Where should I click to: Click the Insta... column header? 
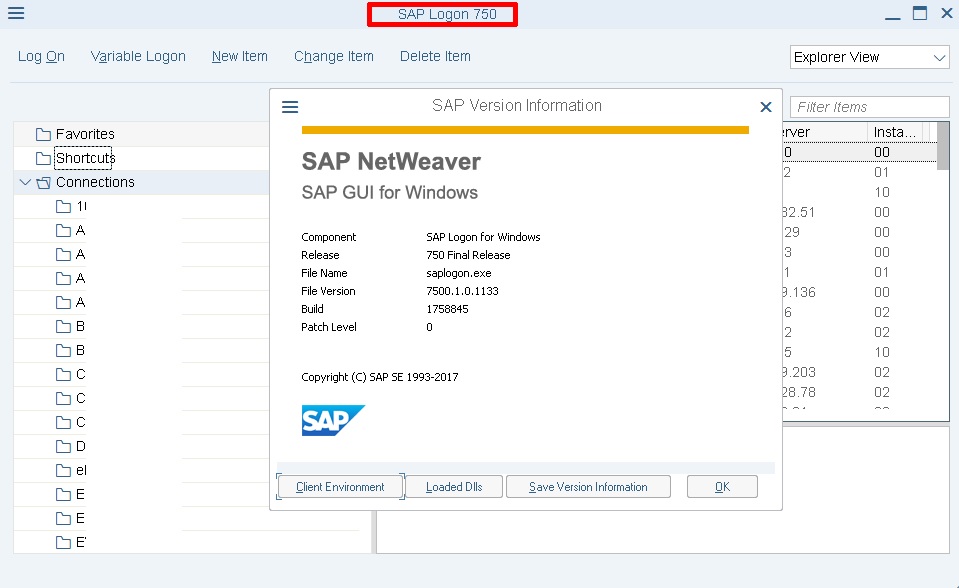[894, 132]
